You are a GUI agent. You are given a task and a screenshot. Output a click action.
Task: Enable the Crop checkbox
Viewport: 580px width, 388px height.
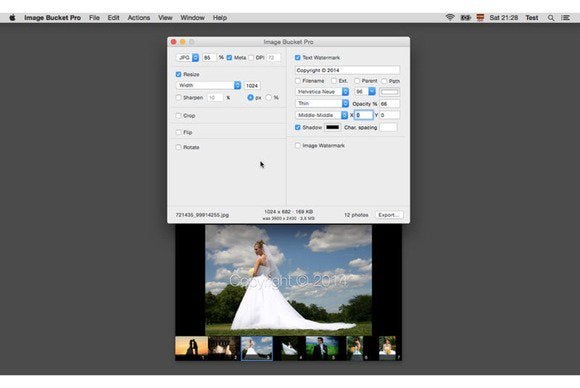coord(179,116)
